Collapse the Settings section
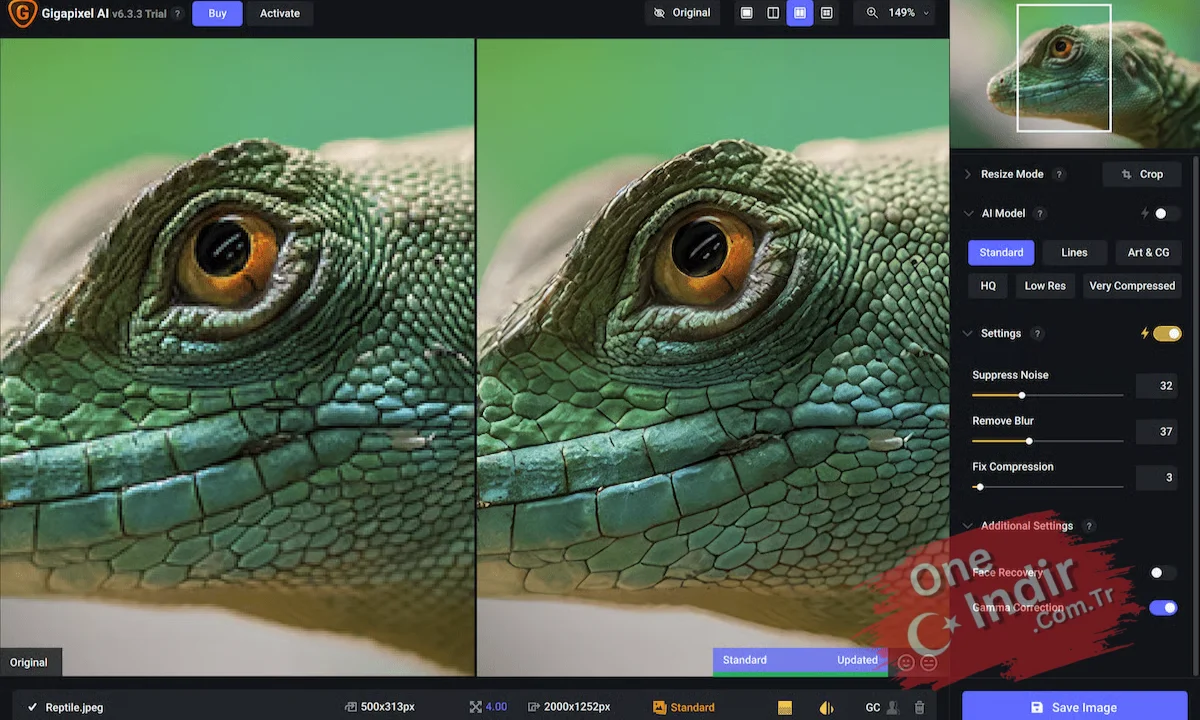 [967, 334]
